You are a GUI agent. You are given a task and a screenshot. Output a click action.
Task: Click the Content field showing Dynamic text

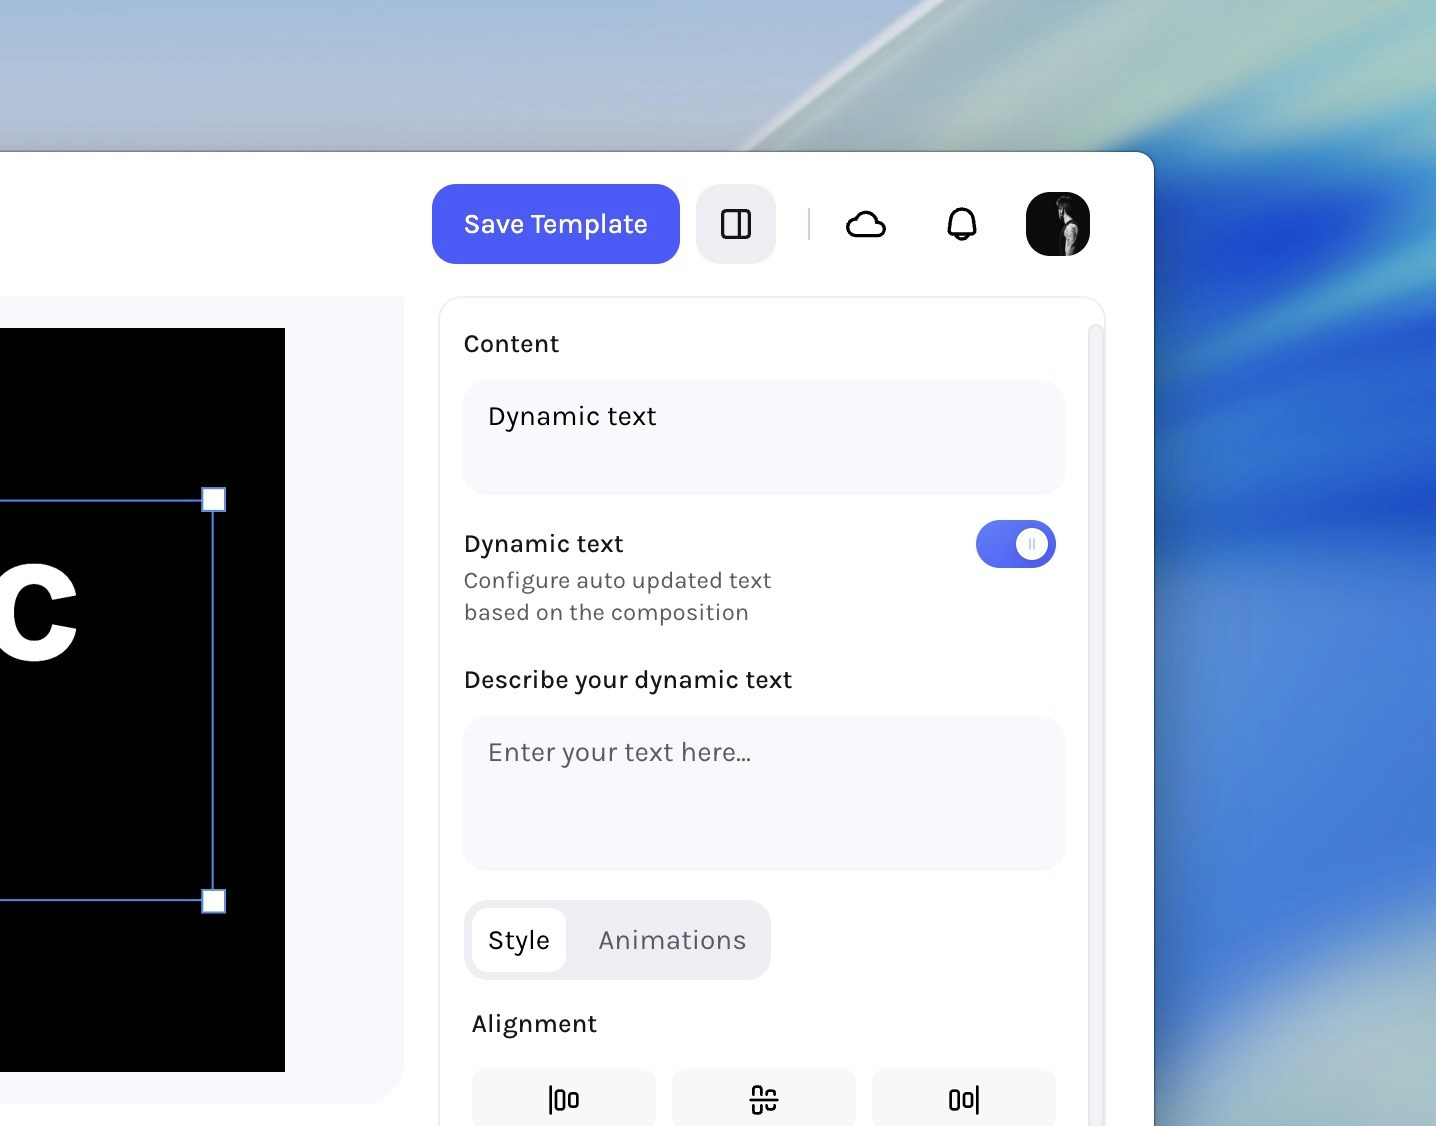[763, 438]
